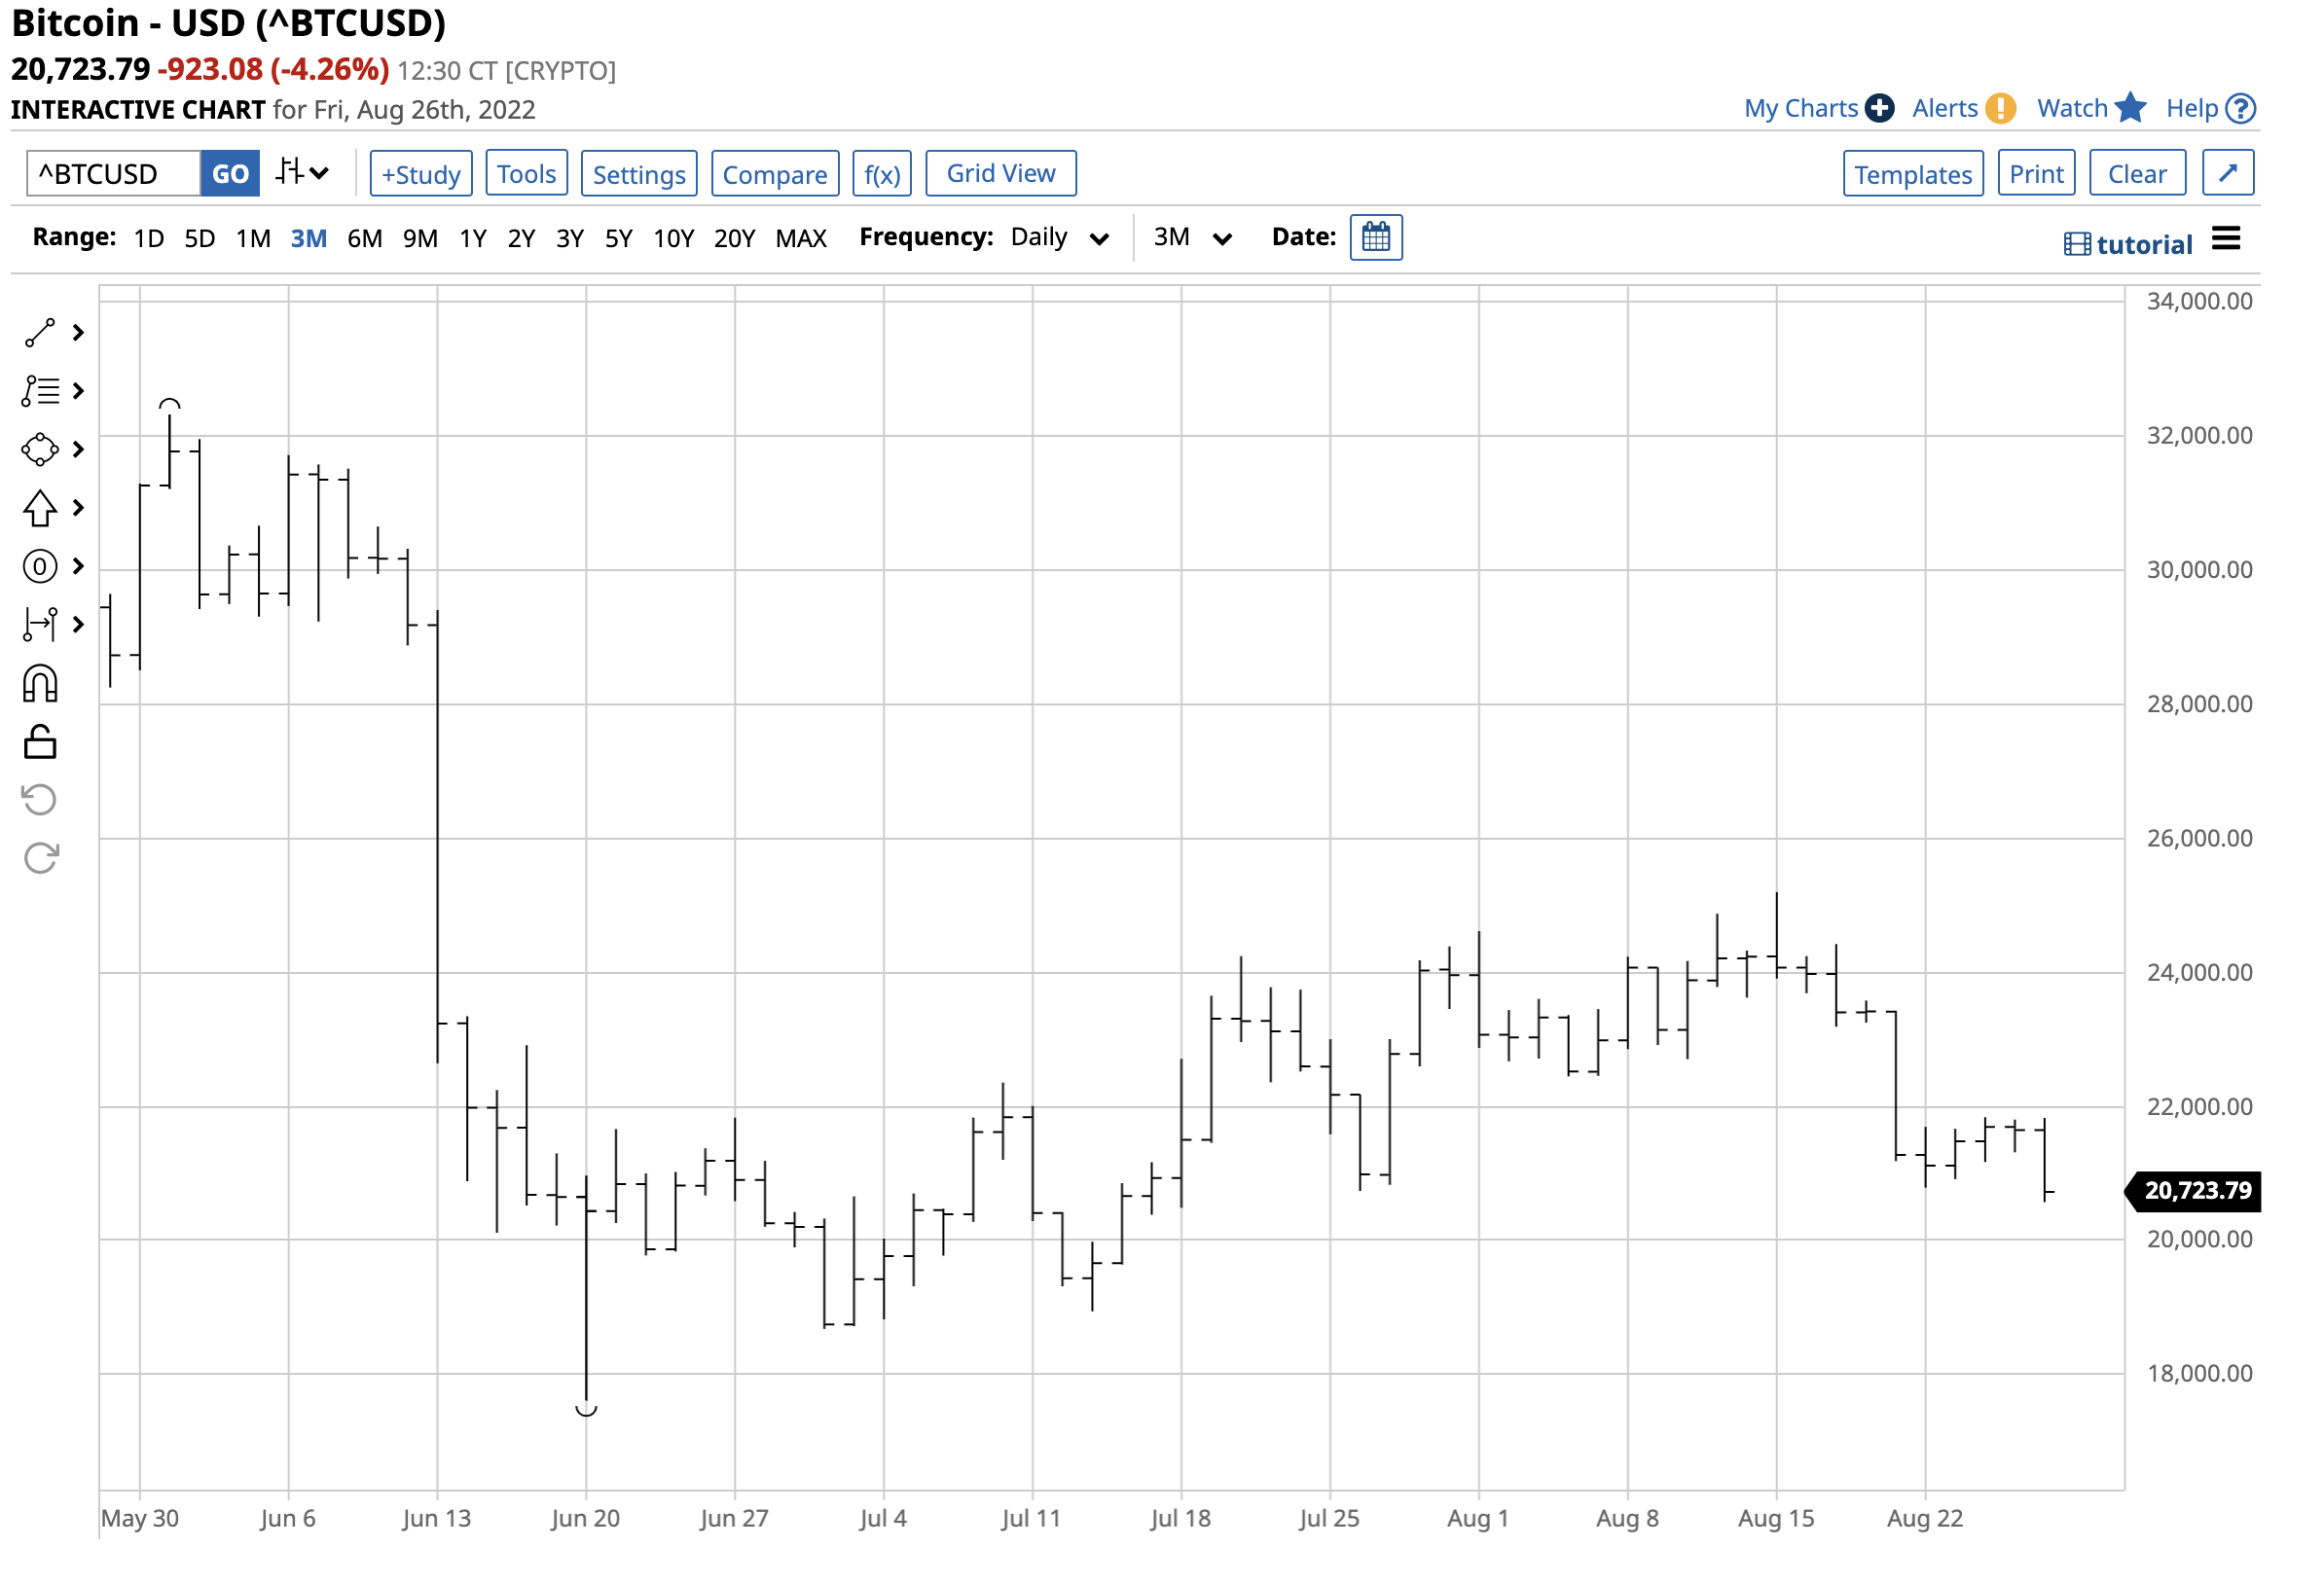2324x1584 pixels.
Task: Click the undo arrow icon
Action: [40, 802]
